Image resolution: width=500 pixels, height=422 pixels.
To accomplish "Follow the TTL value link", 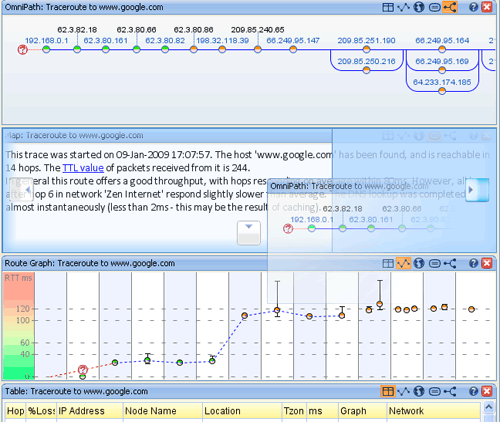I will click(83, 168).
